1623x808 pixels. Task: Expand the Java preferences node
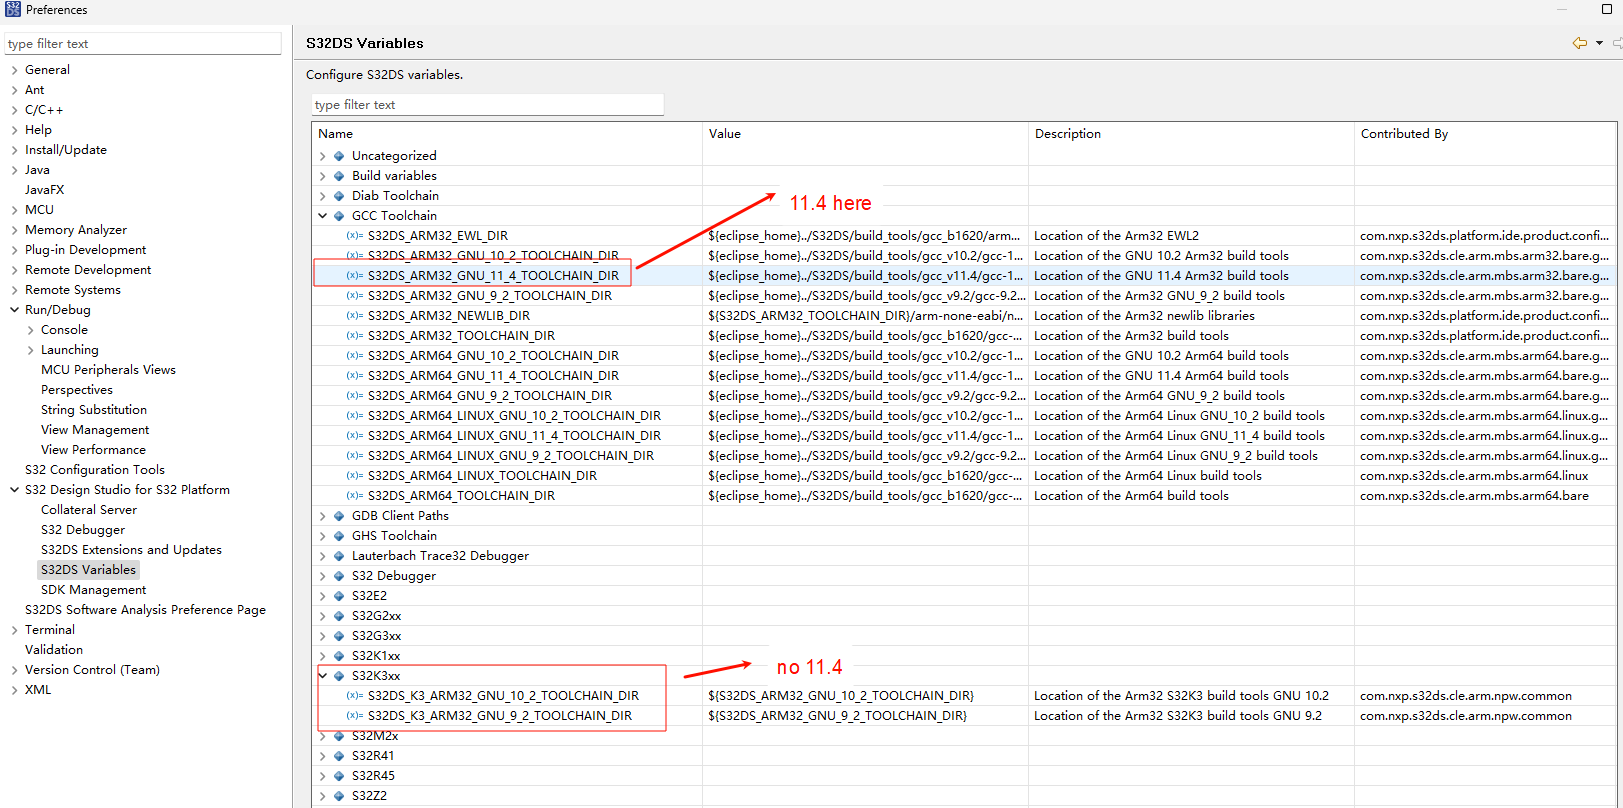click(x=14, y=170)
